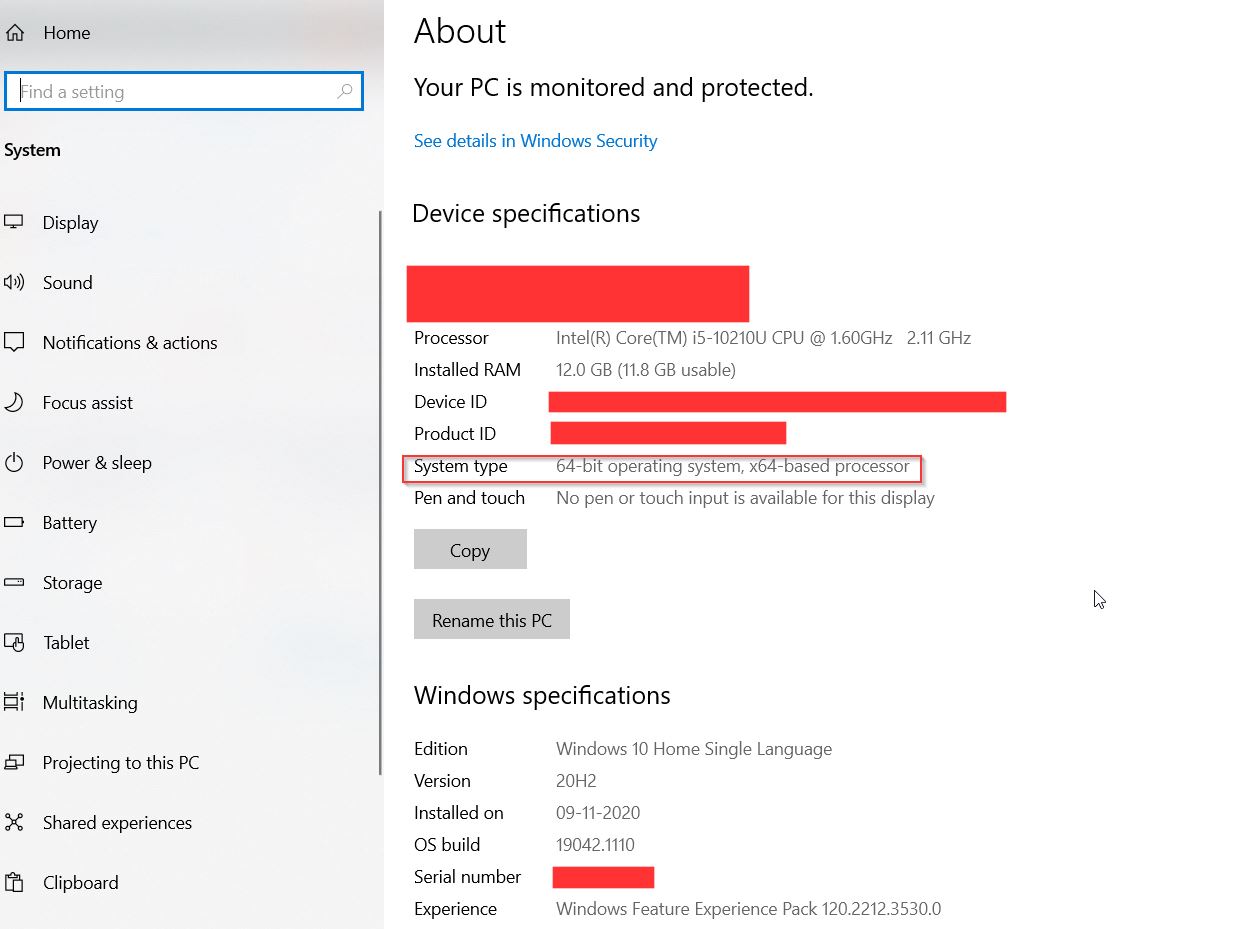Click the search magnifier icon
The width and height of the screenshot is (1252, 929).
tap(344, 92)
